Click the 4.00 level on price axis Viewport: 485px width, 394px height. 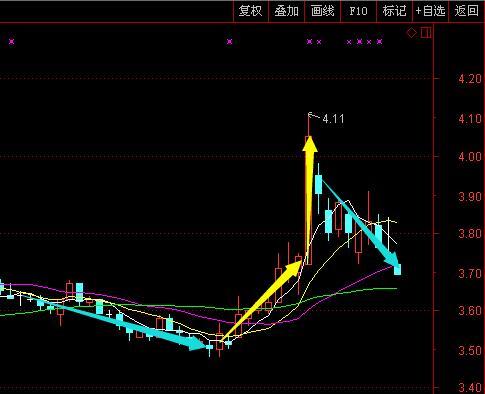pyautogui.click(x=470, y=157)
